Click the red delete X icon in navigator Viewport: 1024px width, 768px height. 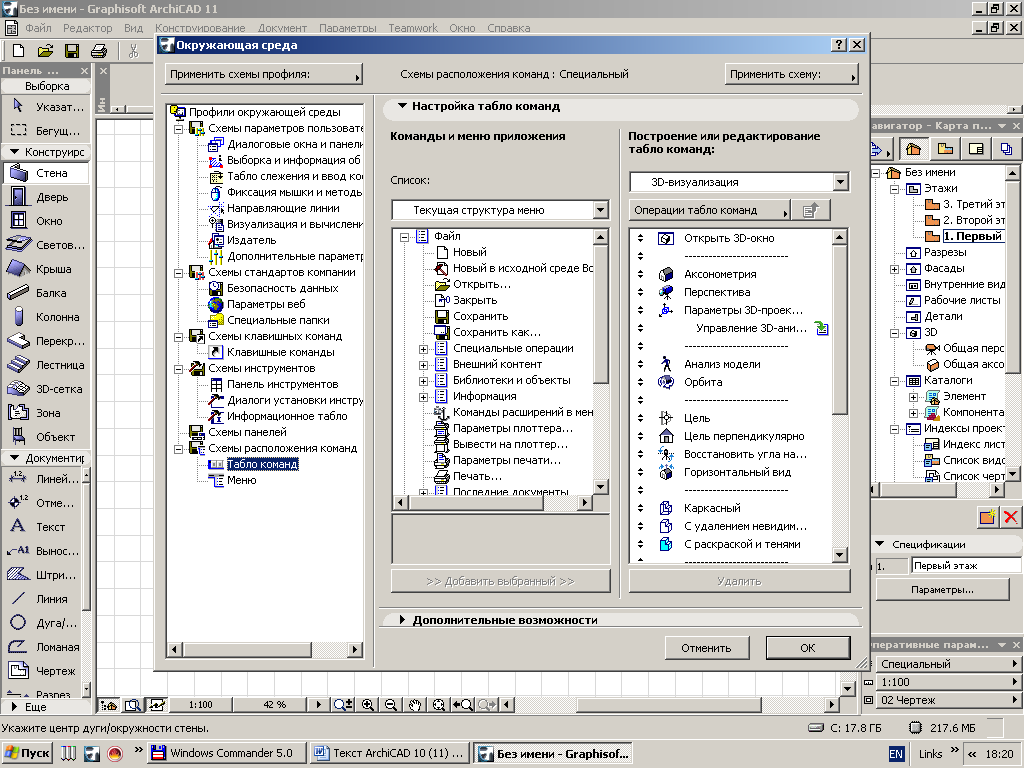pyautogui.click(x=1010, y=517)
